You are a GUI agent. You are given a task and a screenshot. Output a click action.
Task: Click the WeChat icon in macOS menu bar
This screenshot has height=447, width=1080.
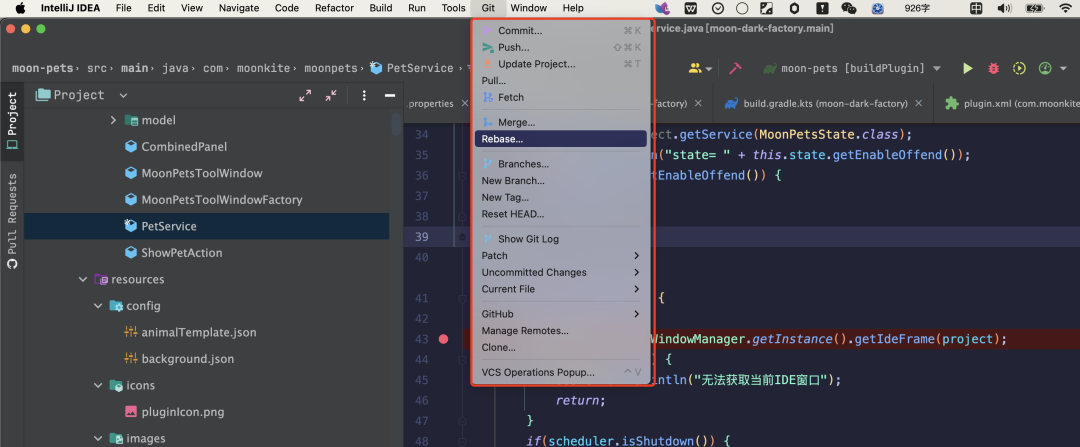point(849,8)
